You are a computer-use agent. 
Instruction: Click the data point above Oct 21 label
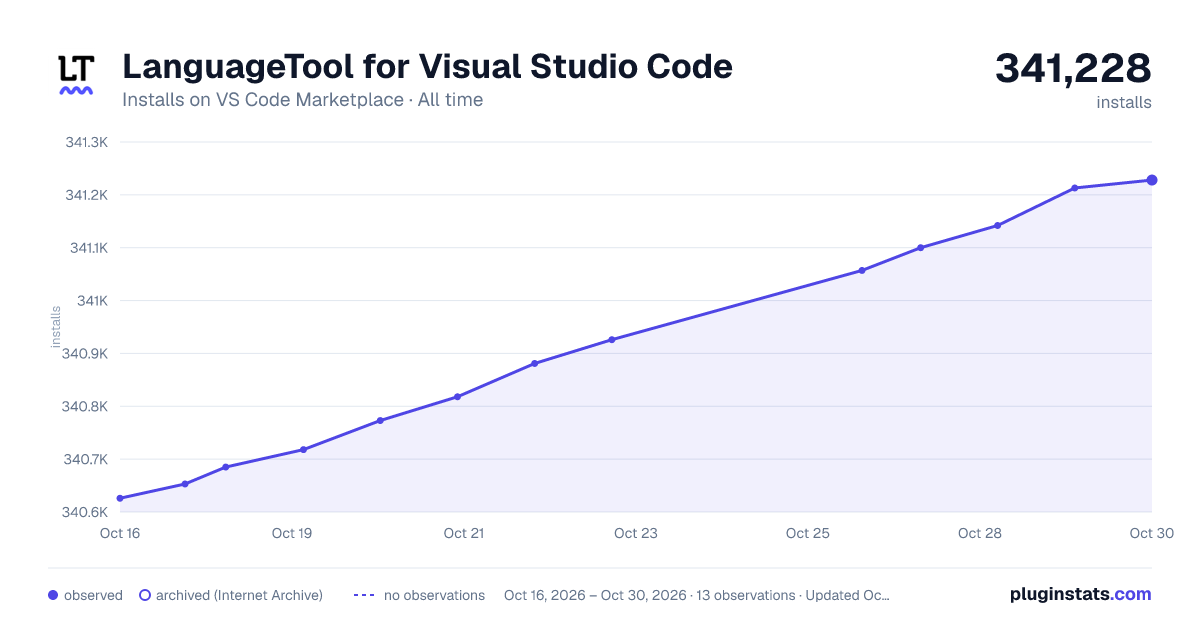coord(457,397)
